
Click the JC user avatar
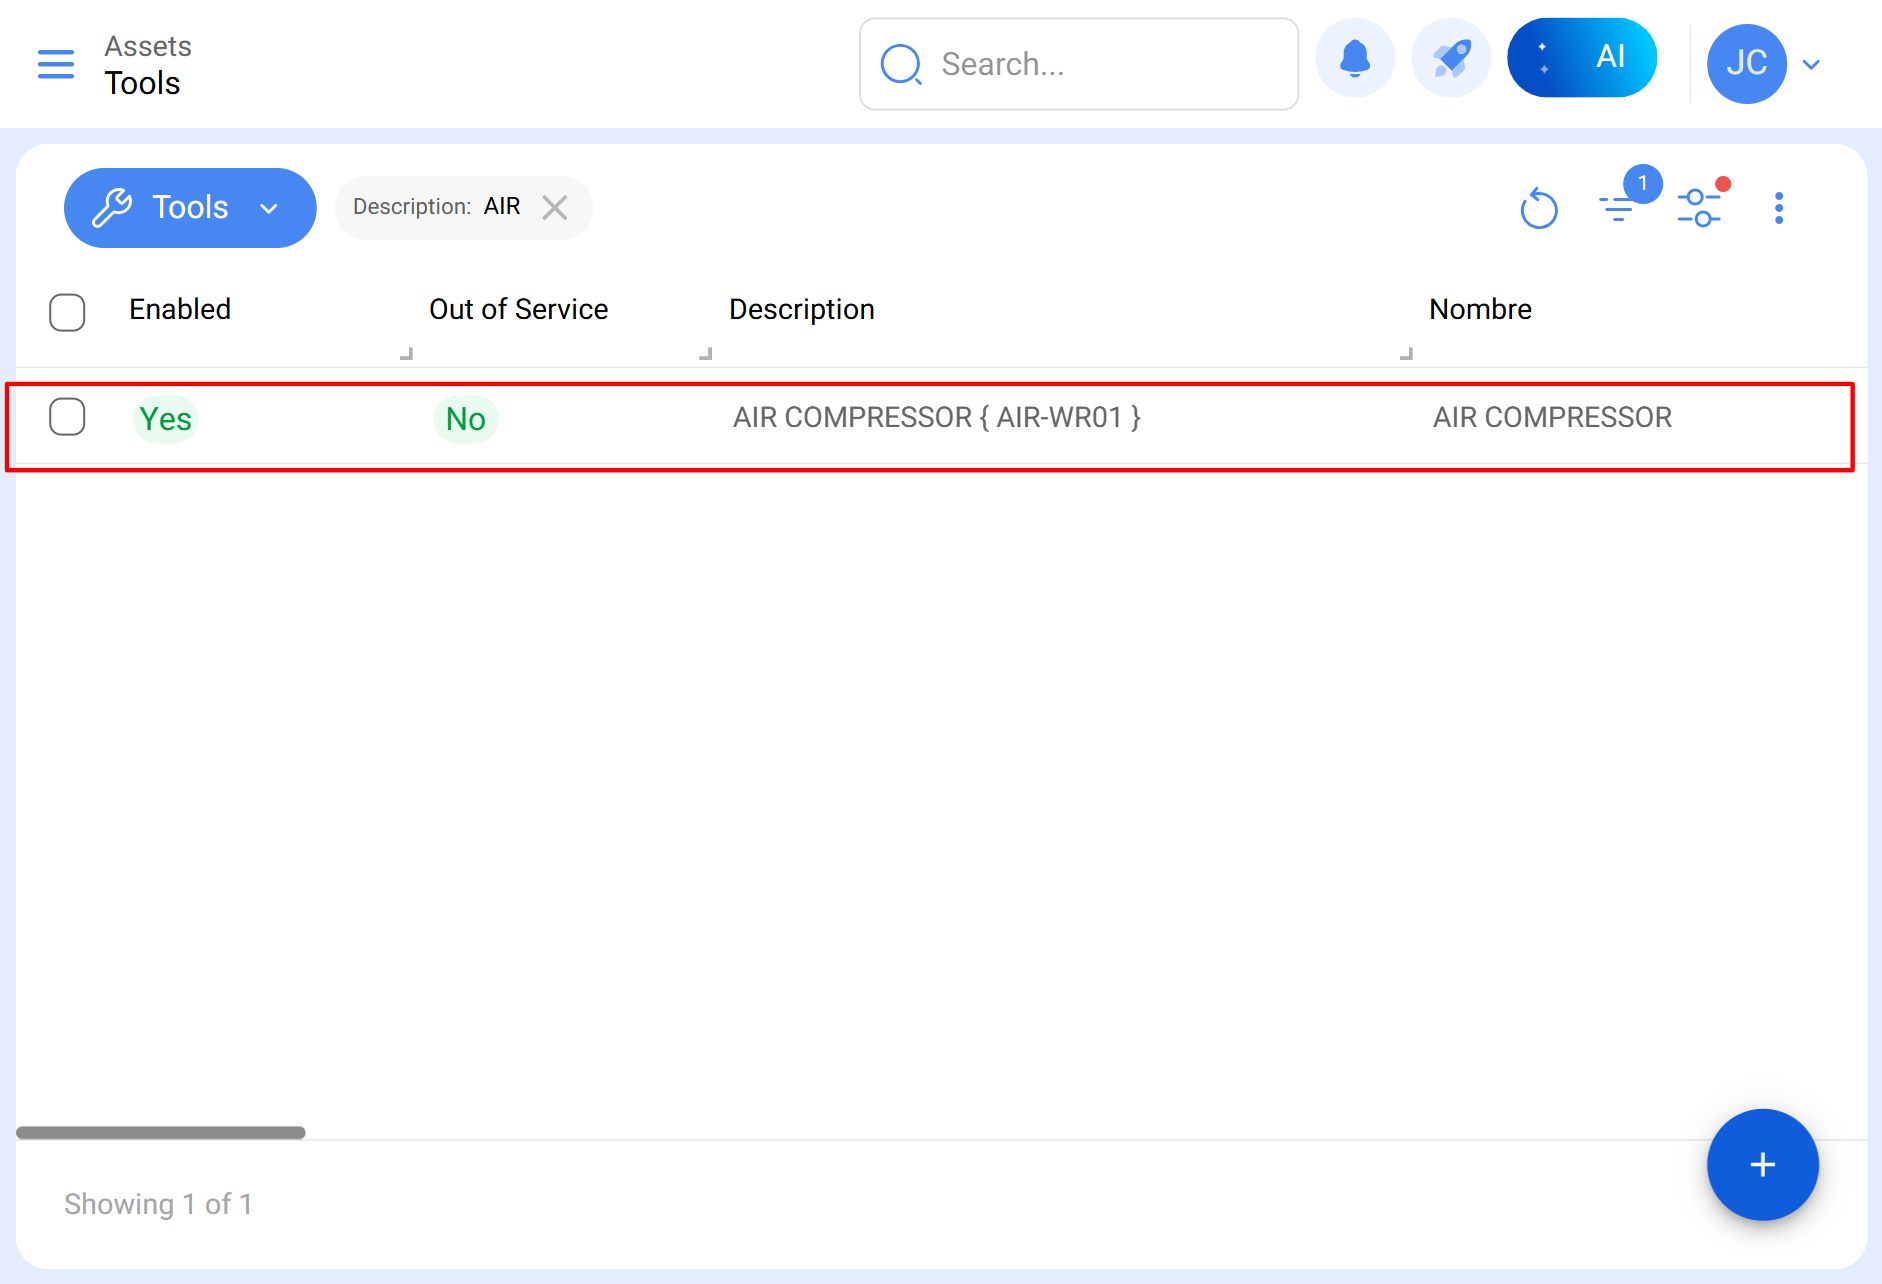pyautogui.click(x=1746, y=64)
